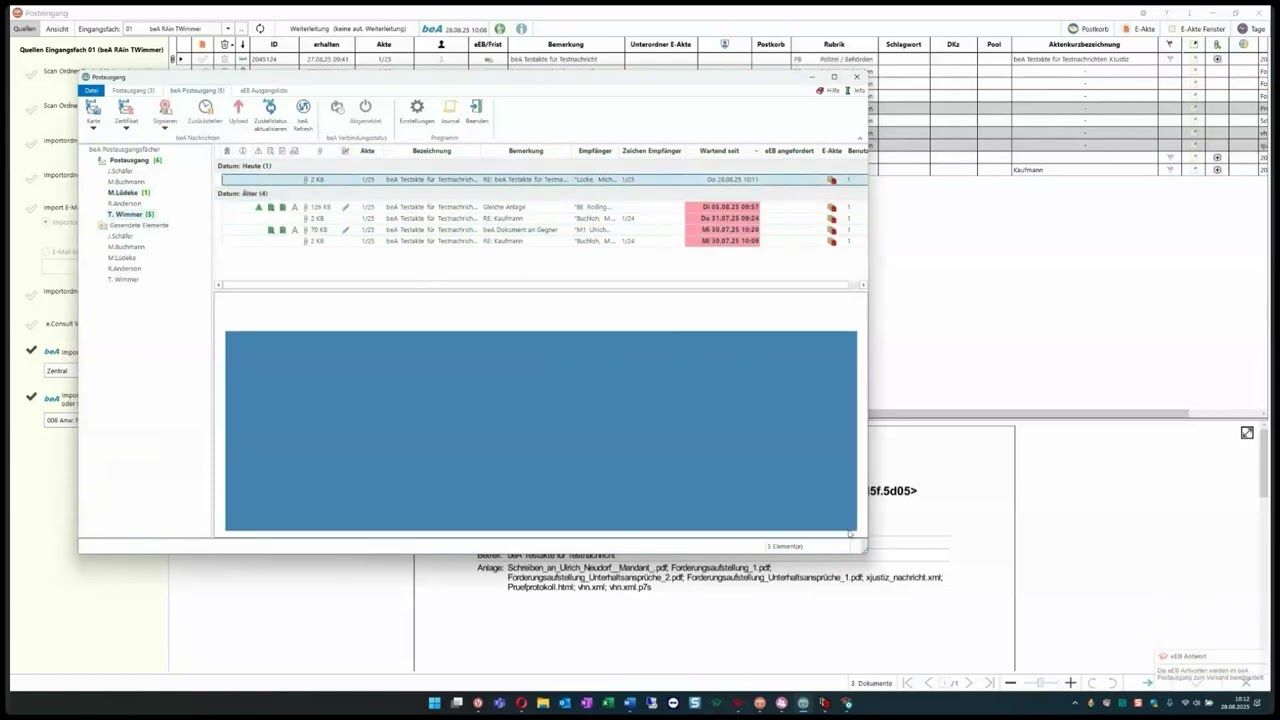Open the Quellen tab in Posteingang
Screen dimensions: 1280x720
(25, 29)
